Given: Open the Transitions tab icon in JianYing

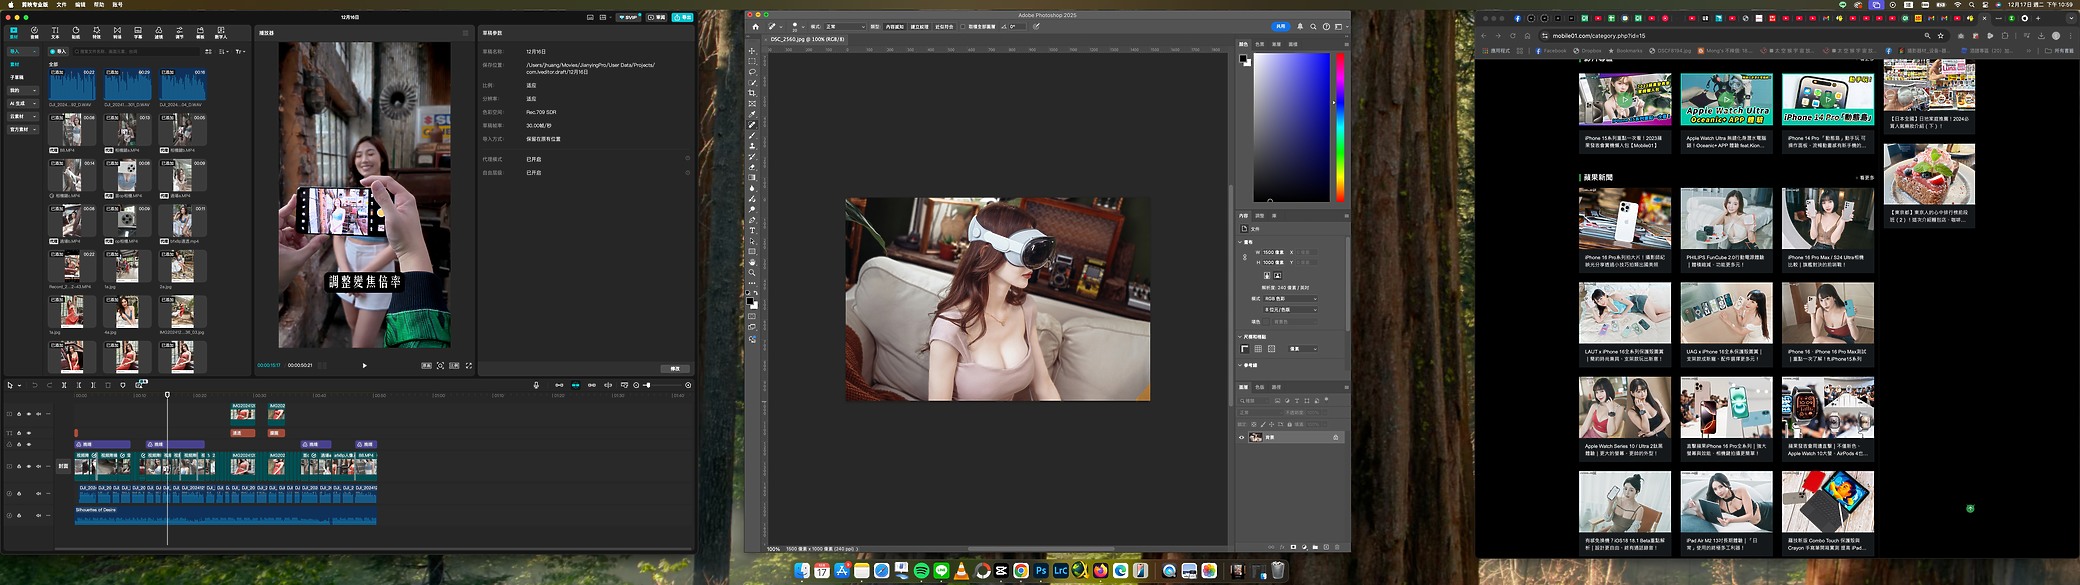Looking at the screenshot, I should coord(117,33).
